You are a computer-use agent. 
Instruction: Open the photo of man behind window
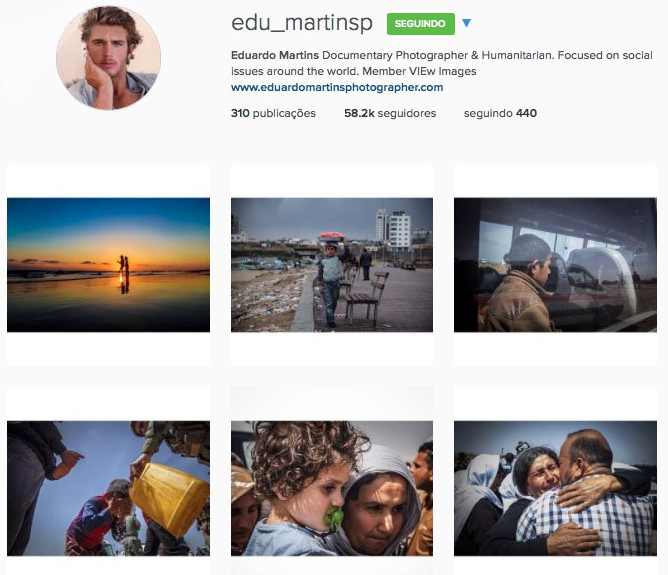point(555,265)
